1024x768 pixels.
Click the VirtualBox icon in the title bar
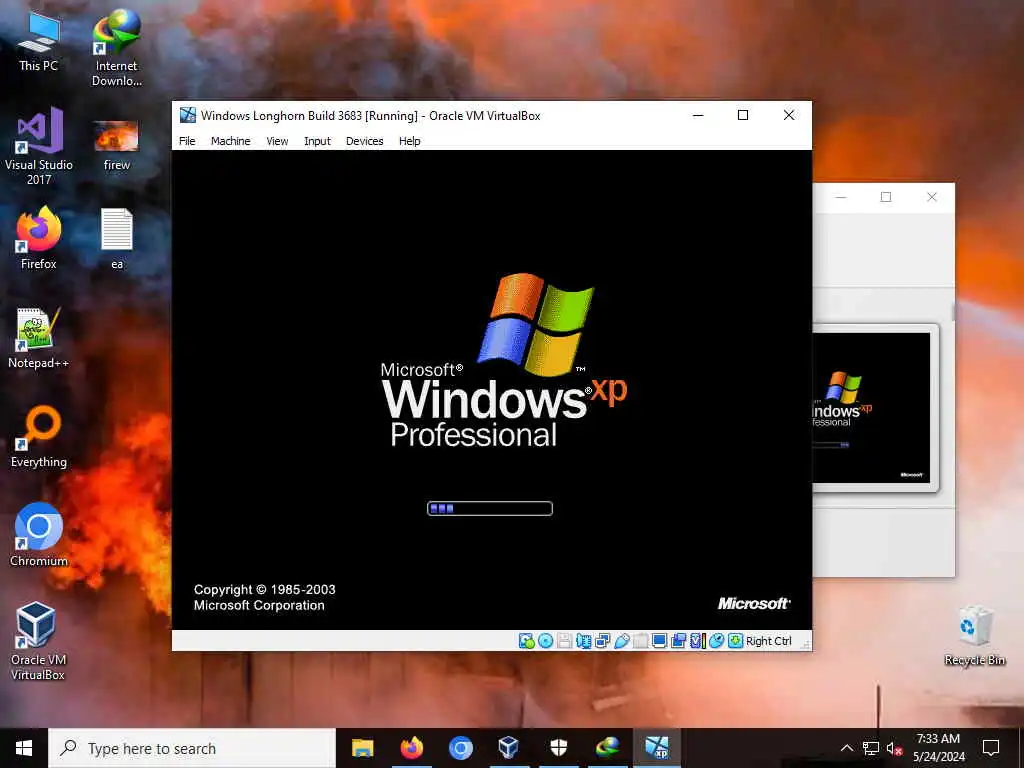coord(188,115)
